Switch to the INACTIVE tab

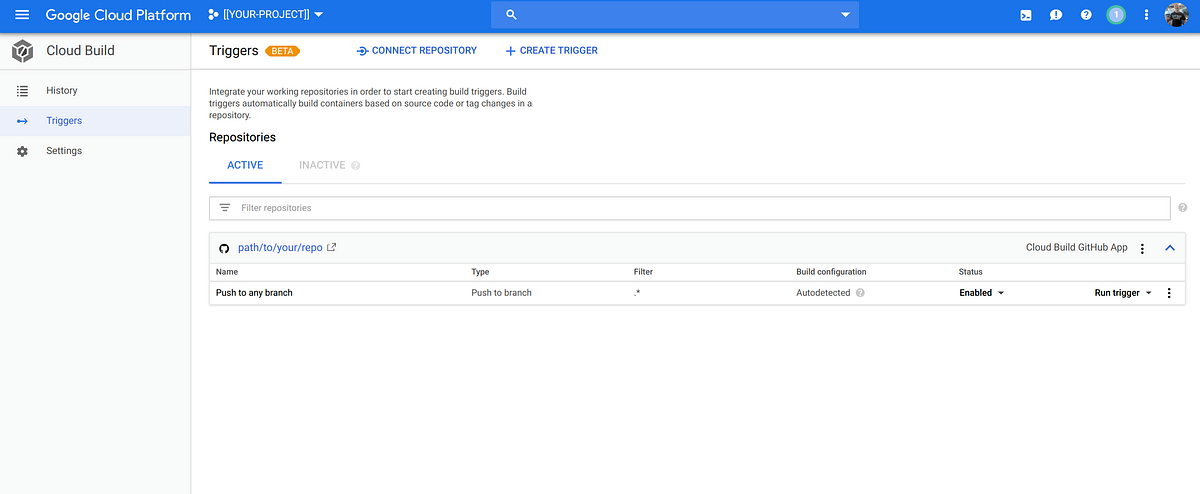point(322,165)
